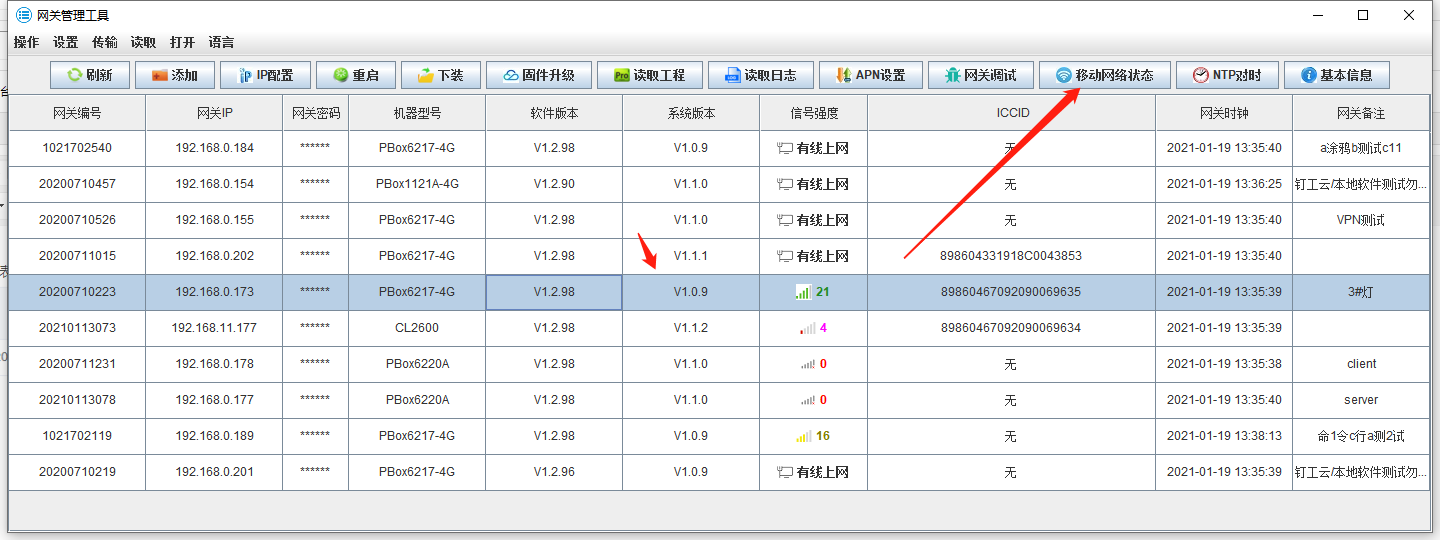This screenshot has width=1440, height=540.
Task: Open the 操作 menu
Action: tap(26, 42)
